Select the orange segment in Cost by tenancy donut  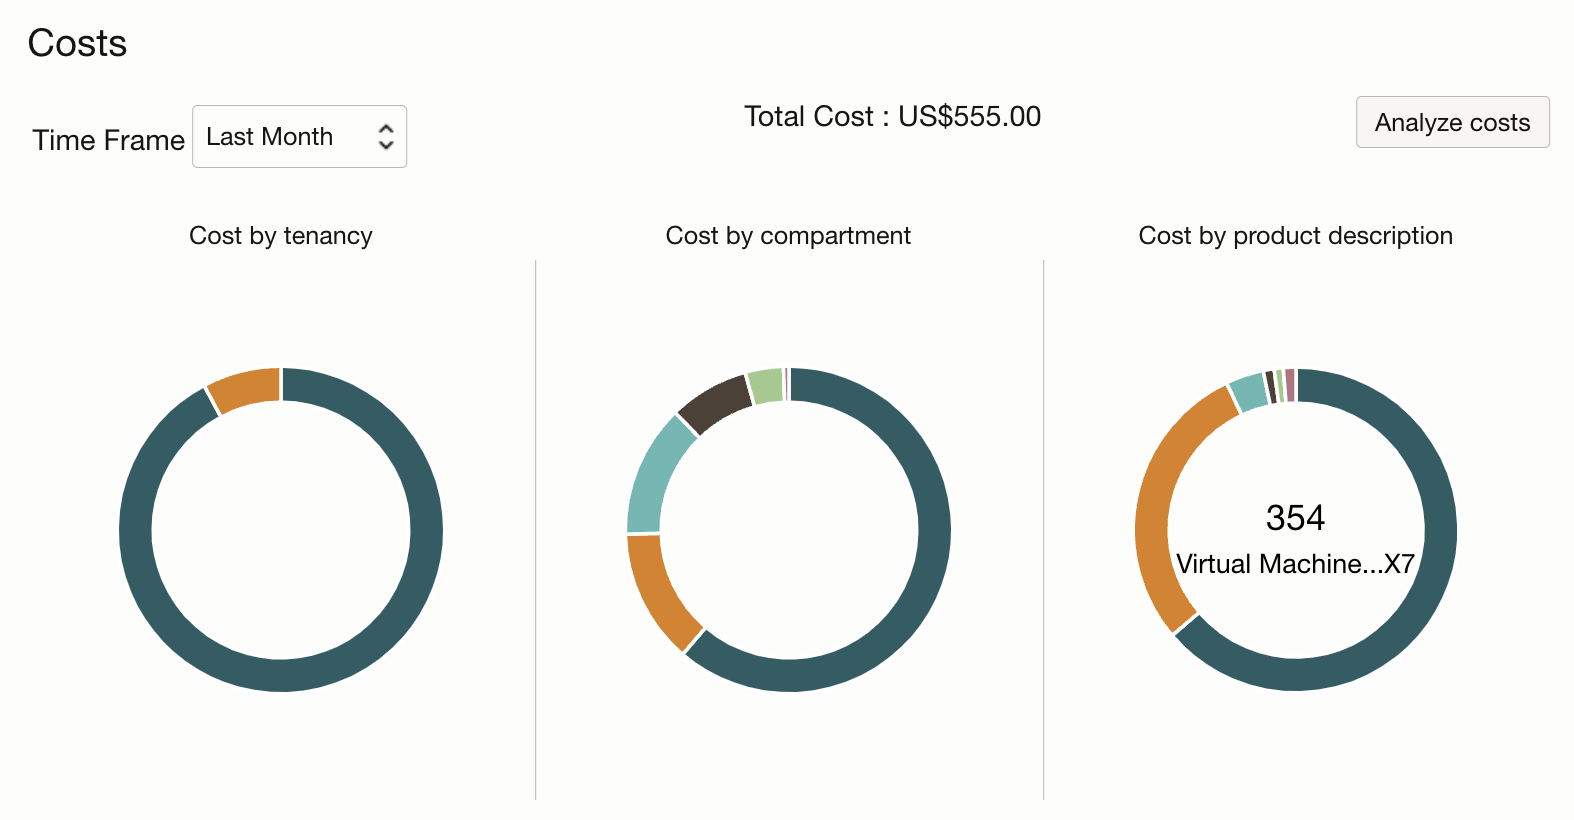click(x=244, y=385)
